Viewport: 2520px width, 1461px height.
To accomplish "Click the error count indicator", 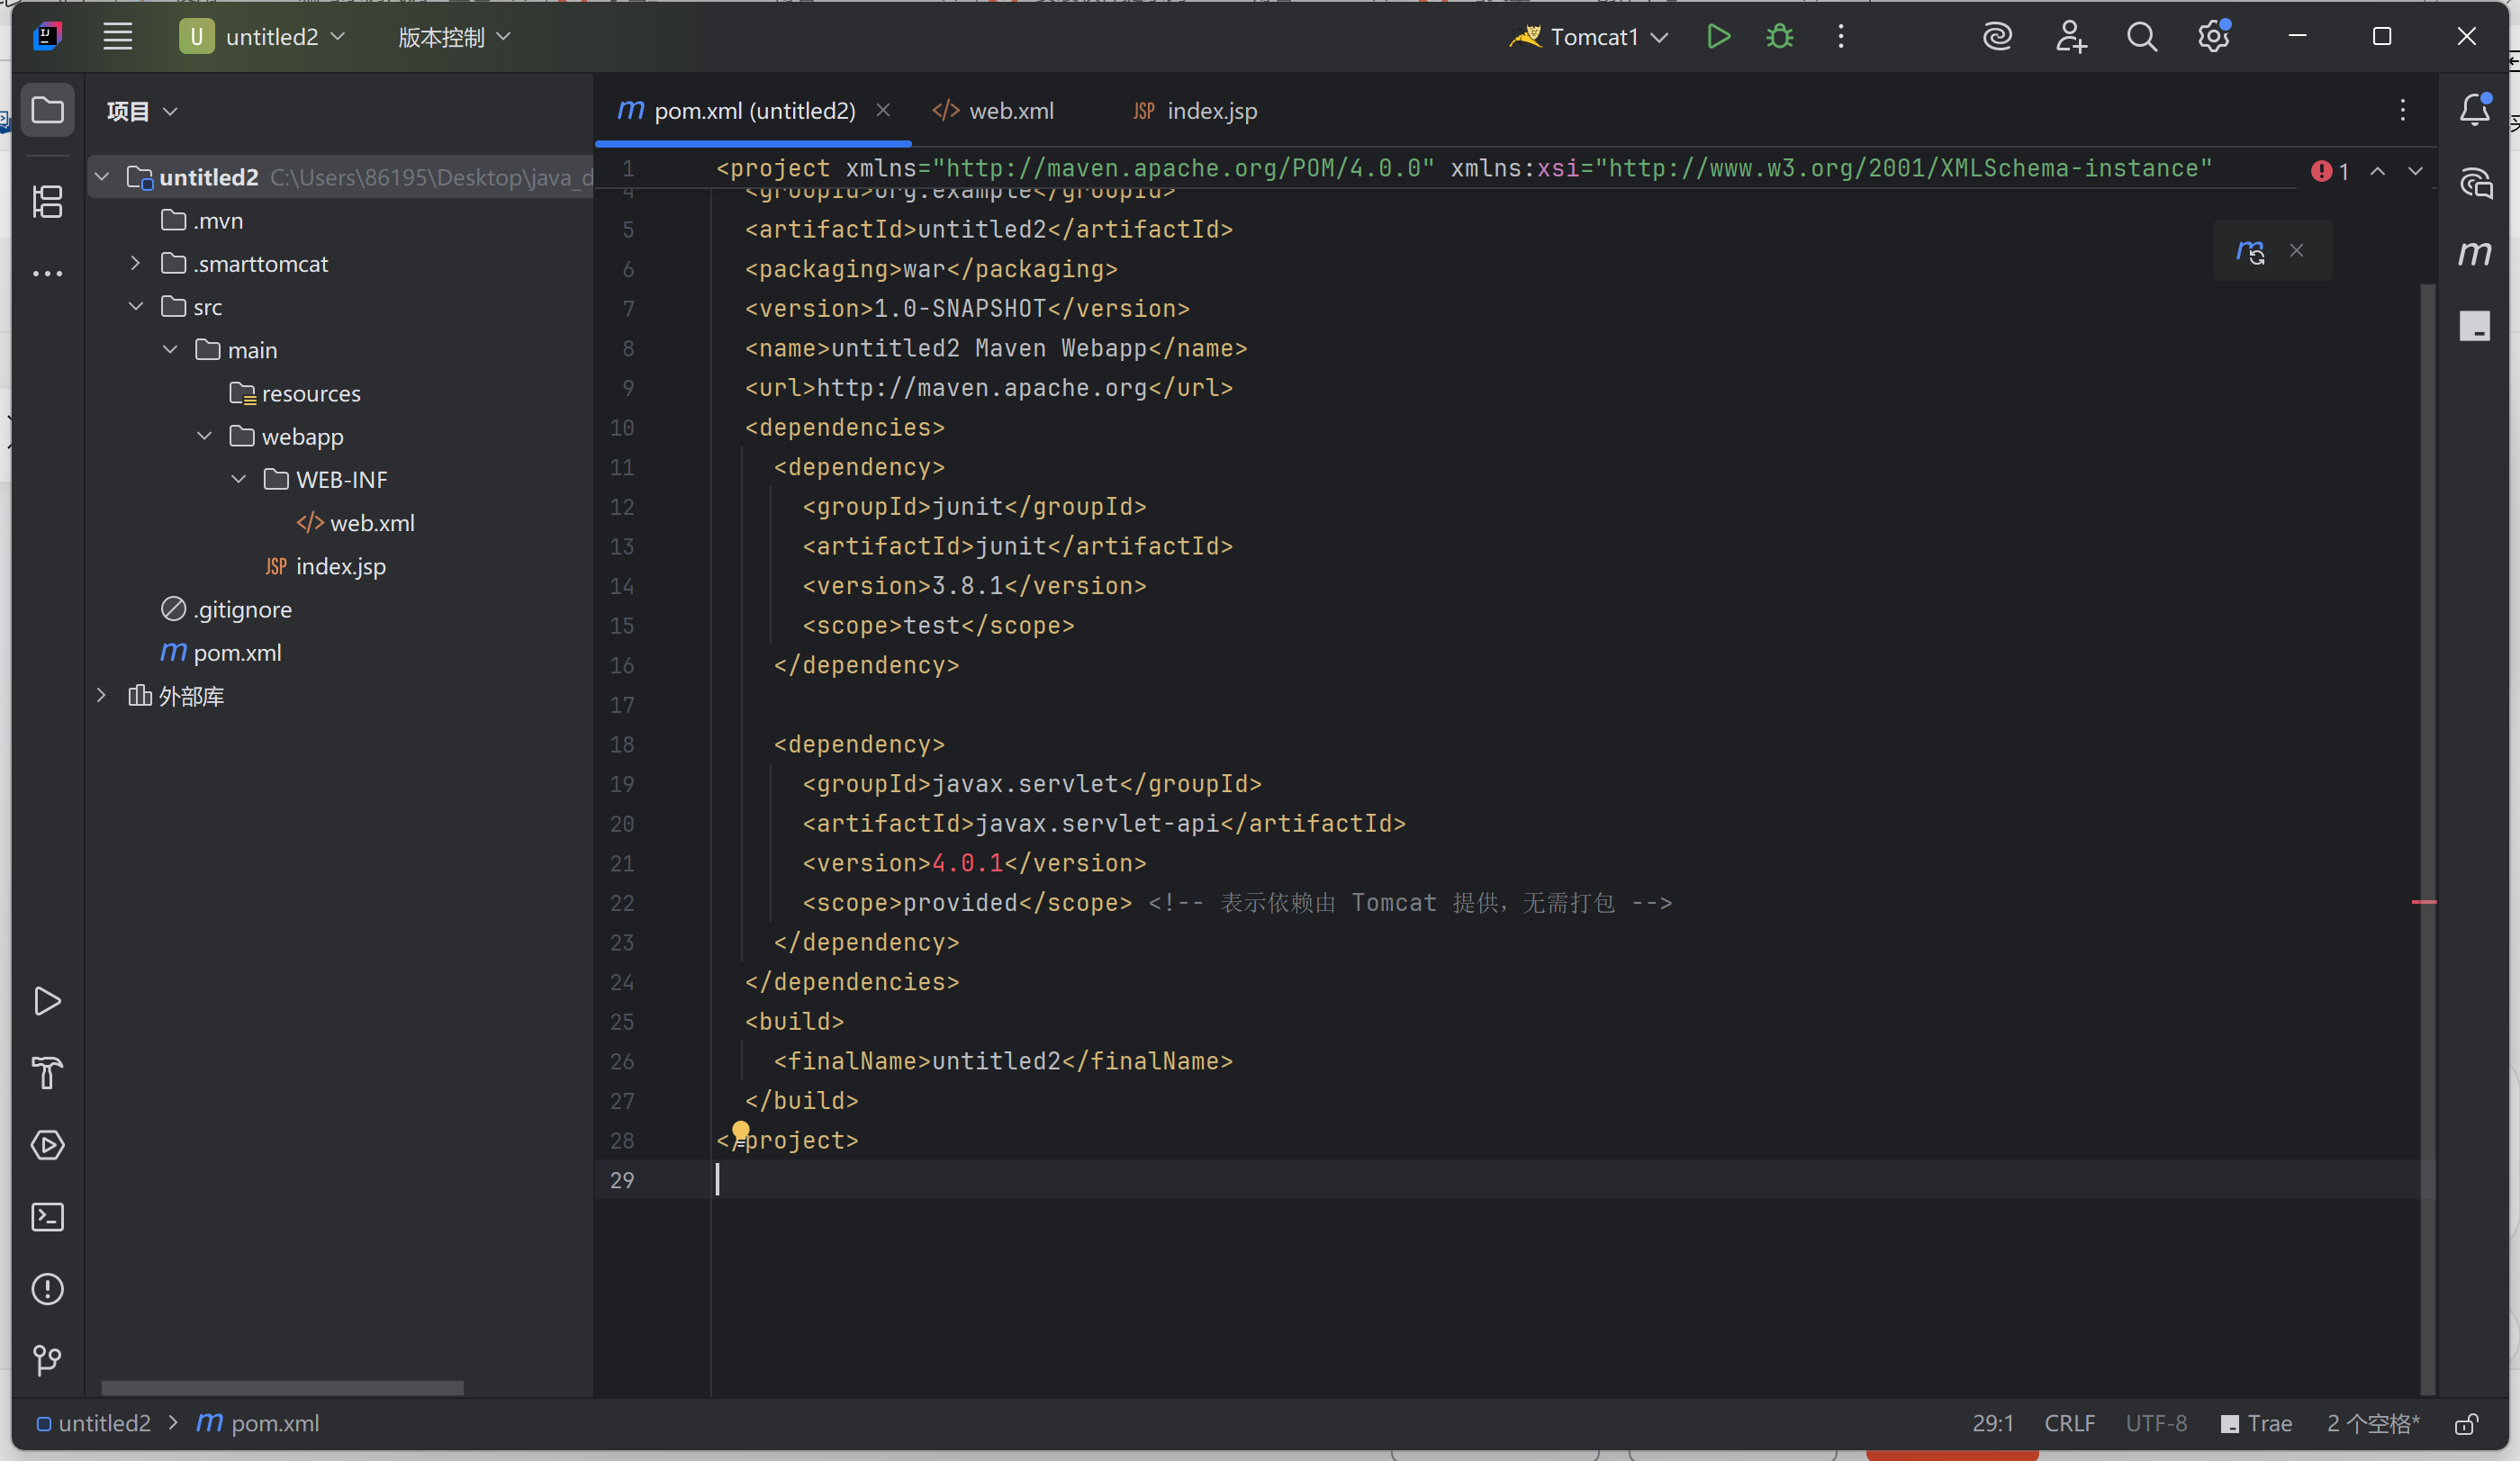I will 2330,171.
